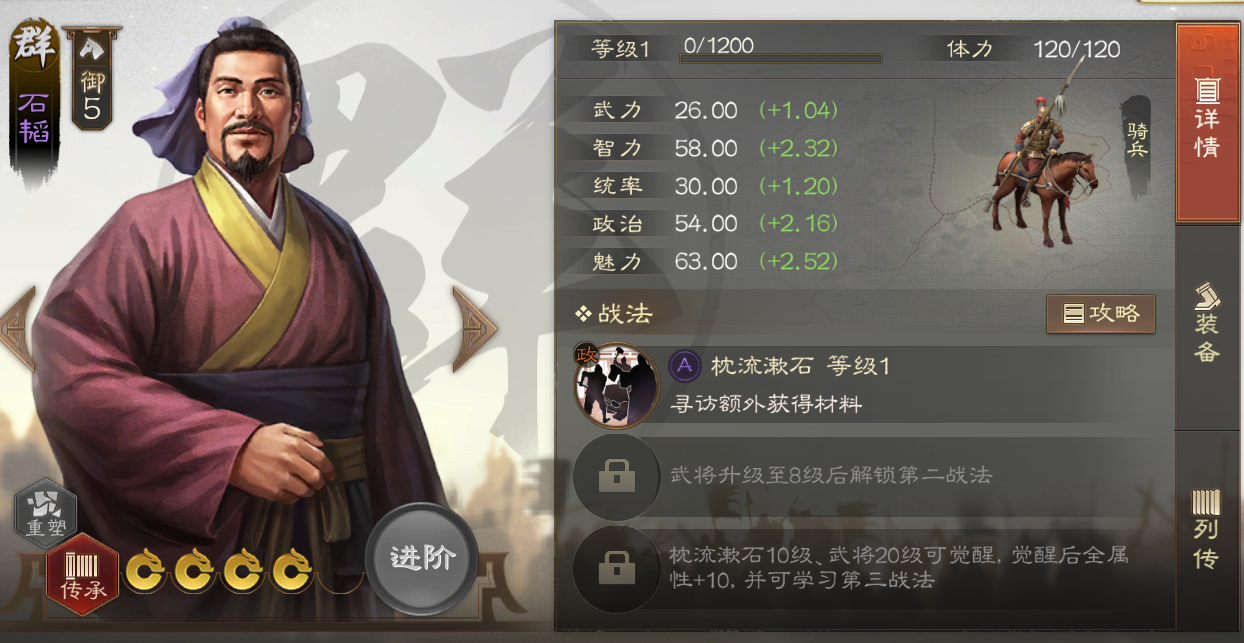This screenshot has width=1244, height=643.
Task: Expand the 战法 section header
Action: coord(613,314)
